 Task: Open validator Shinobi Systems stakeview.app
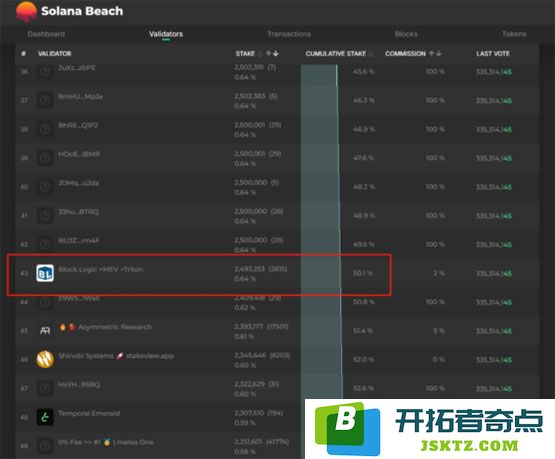pyautogui.click(x=116, y=356)
